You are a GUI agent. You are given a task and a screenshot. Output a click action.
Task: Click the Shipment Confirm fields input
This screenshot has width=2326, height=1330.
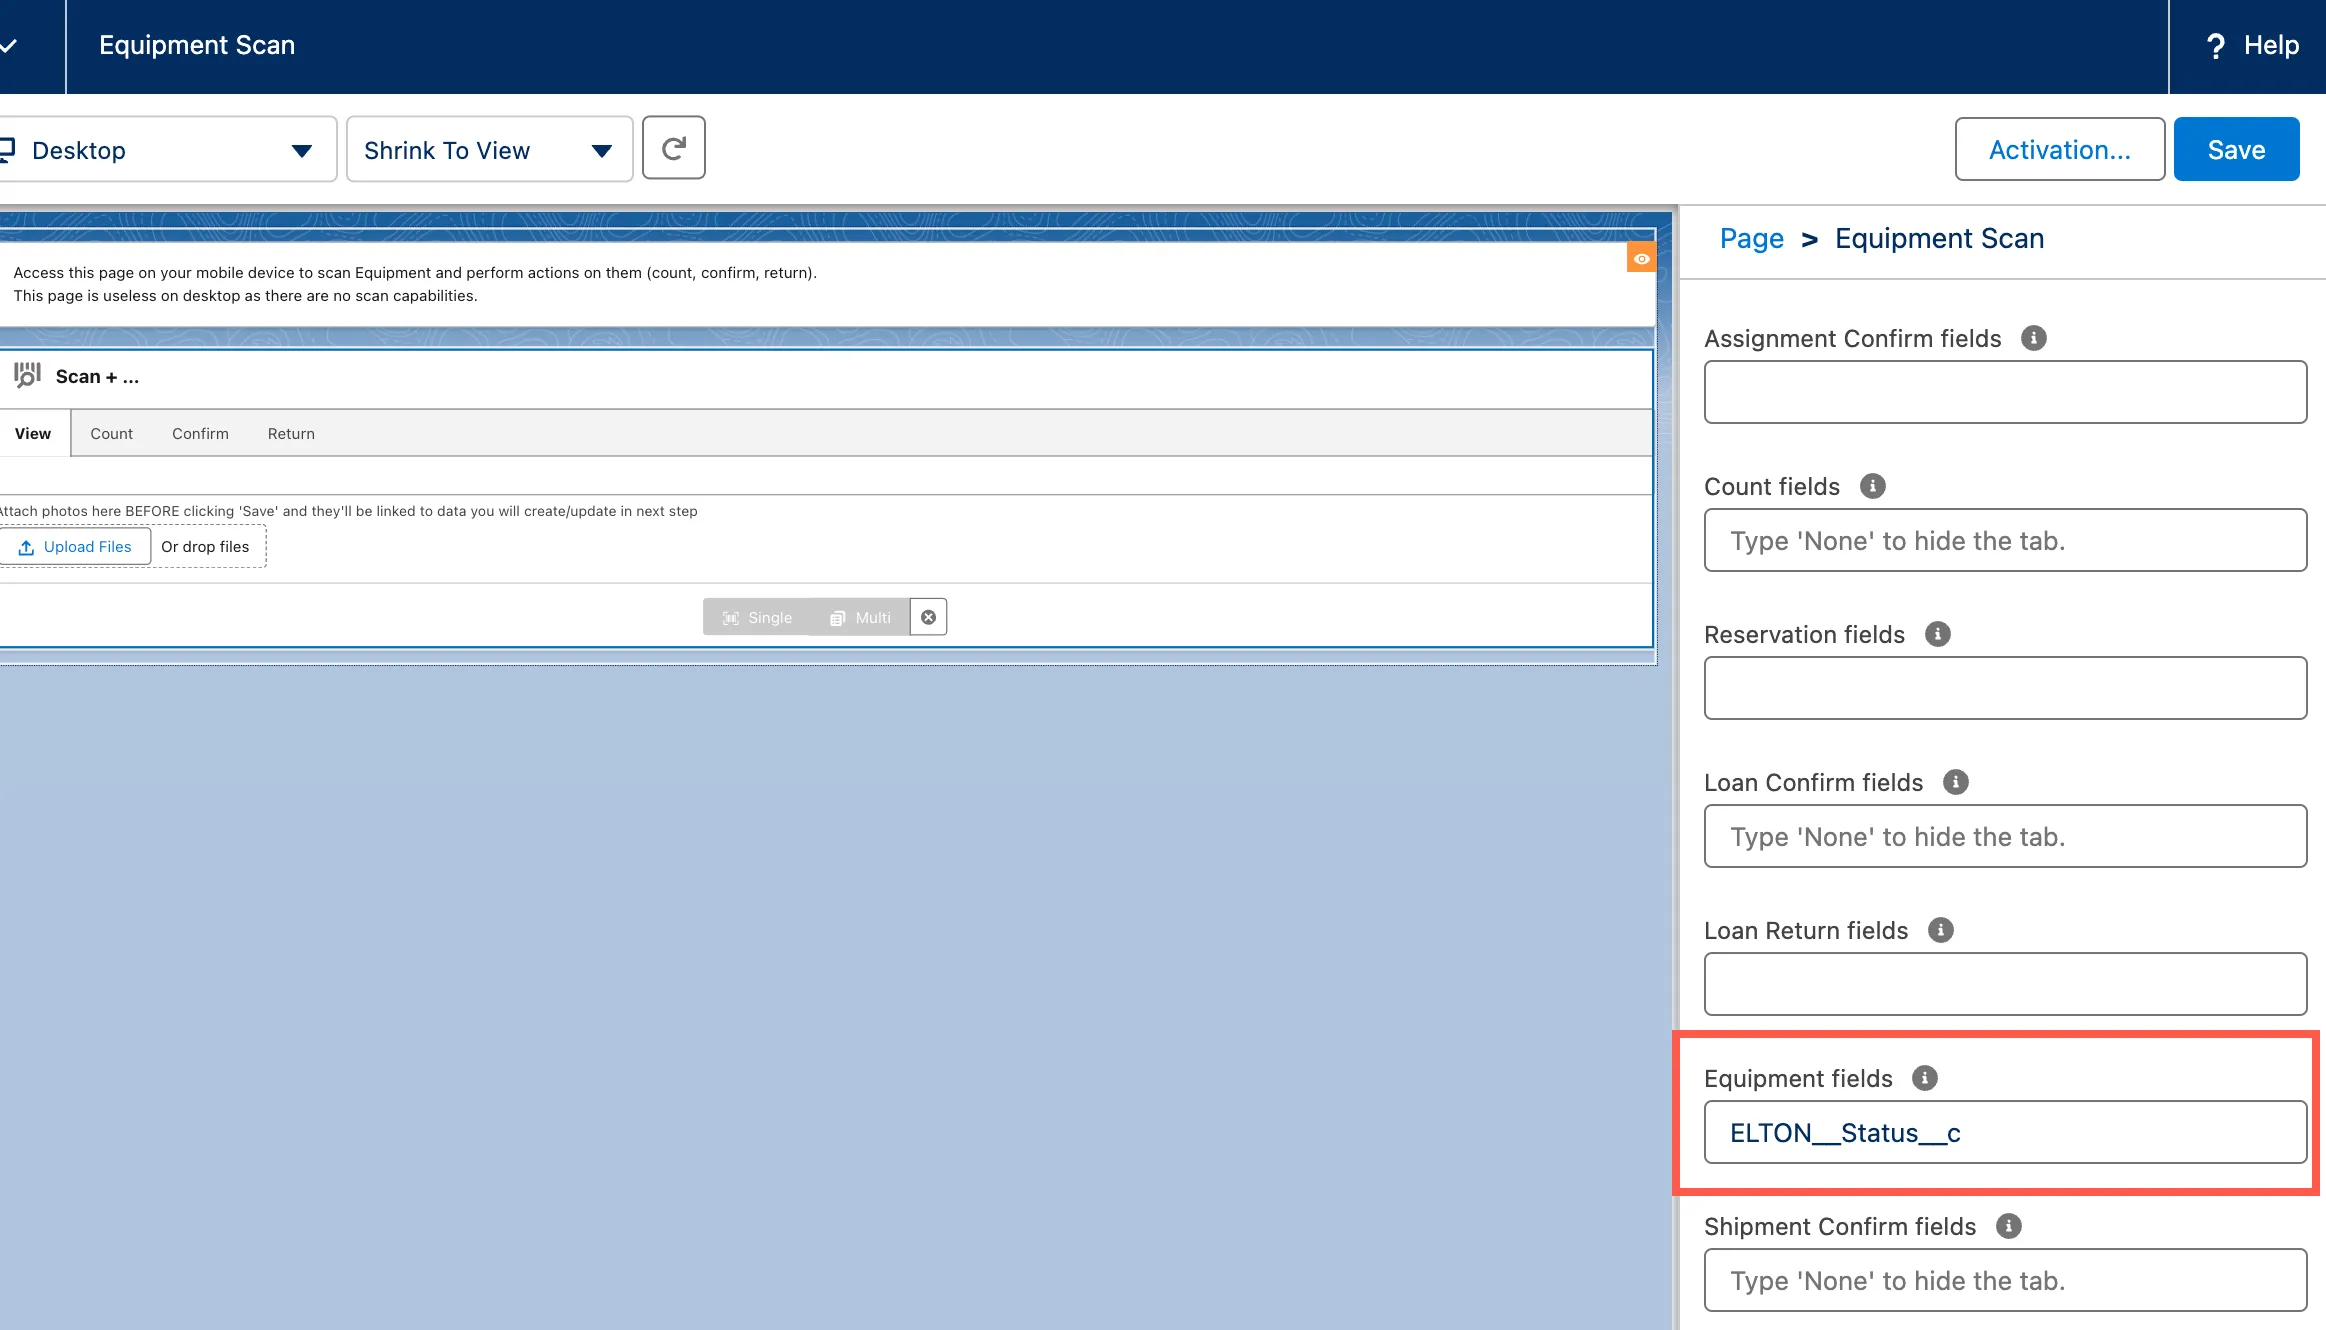pyautogui.click(x=2005, y=1280)
